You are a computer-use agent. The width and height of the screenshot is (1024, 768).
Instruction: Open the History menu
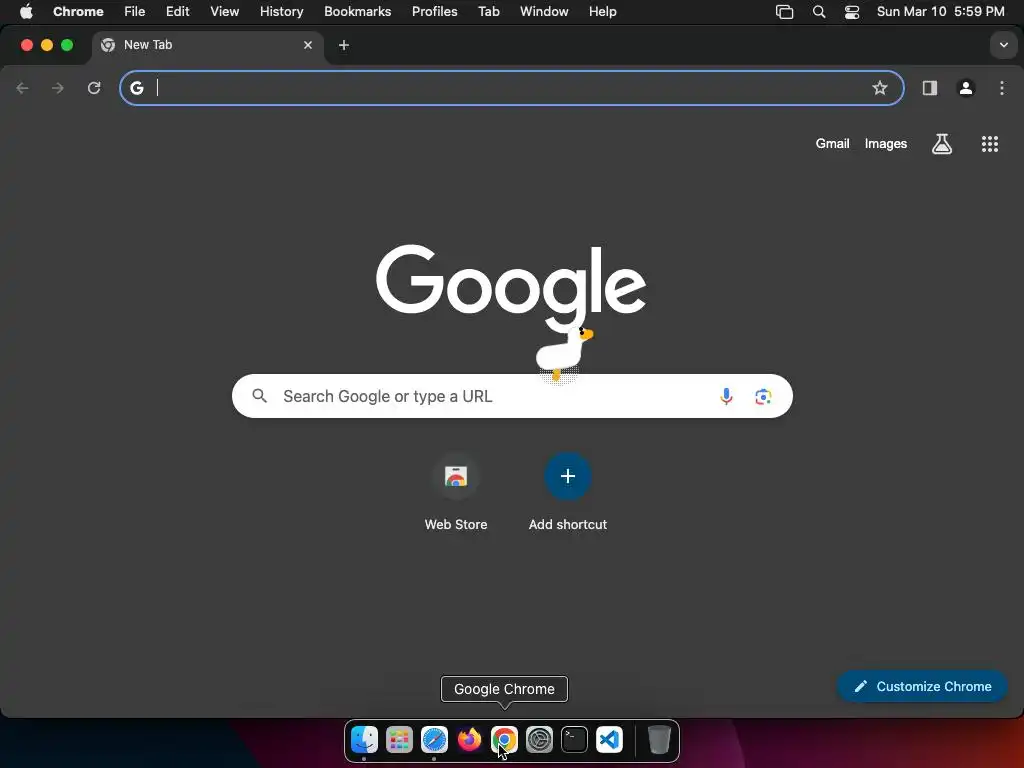[281, 12]
